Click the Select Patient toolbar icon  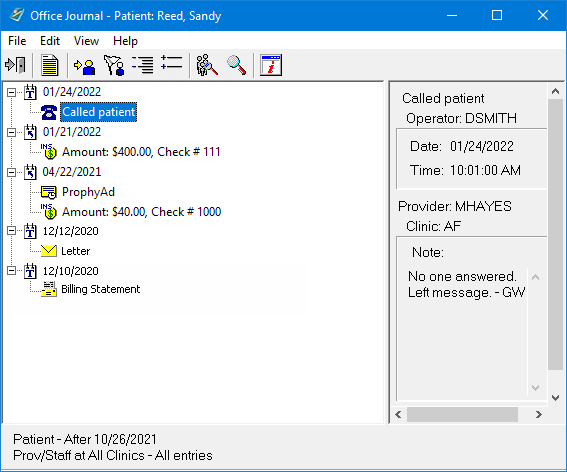[x=84, y=66]
